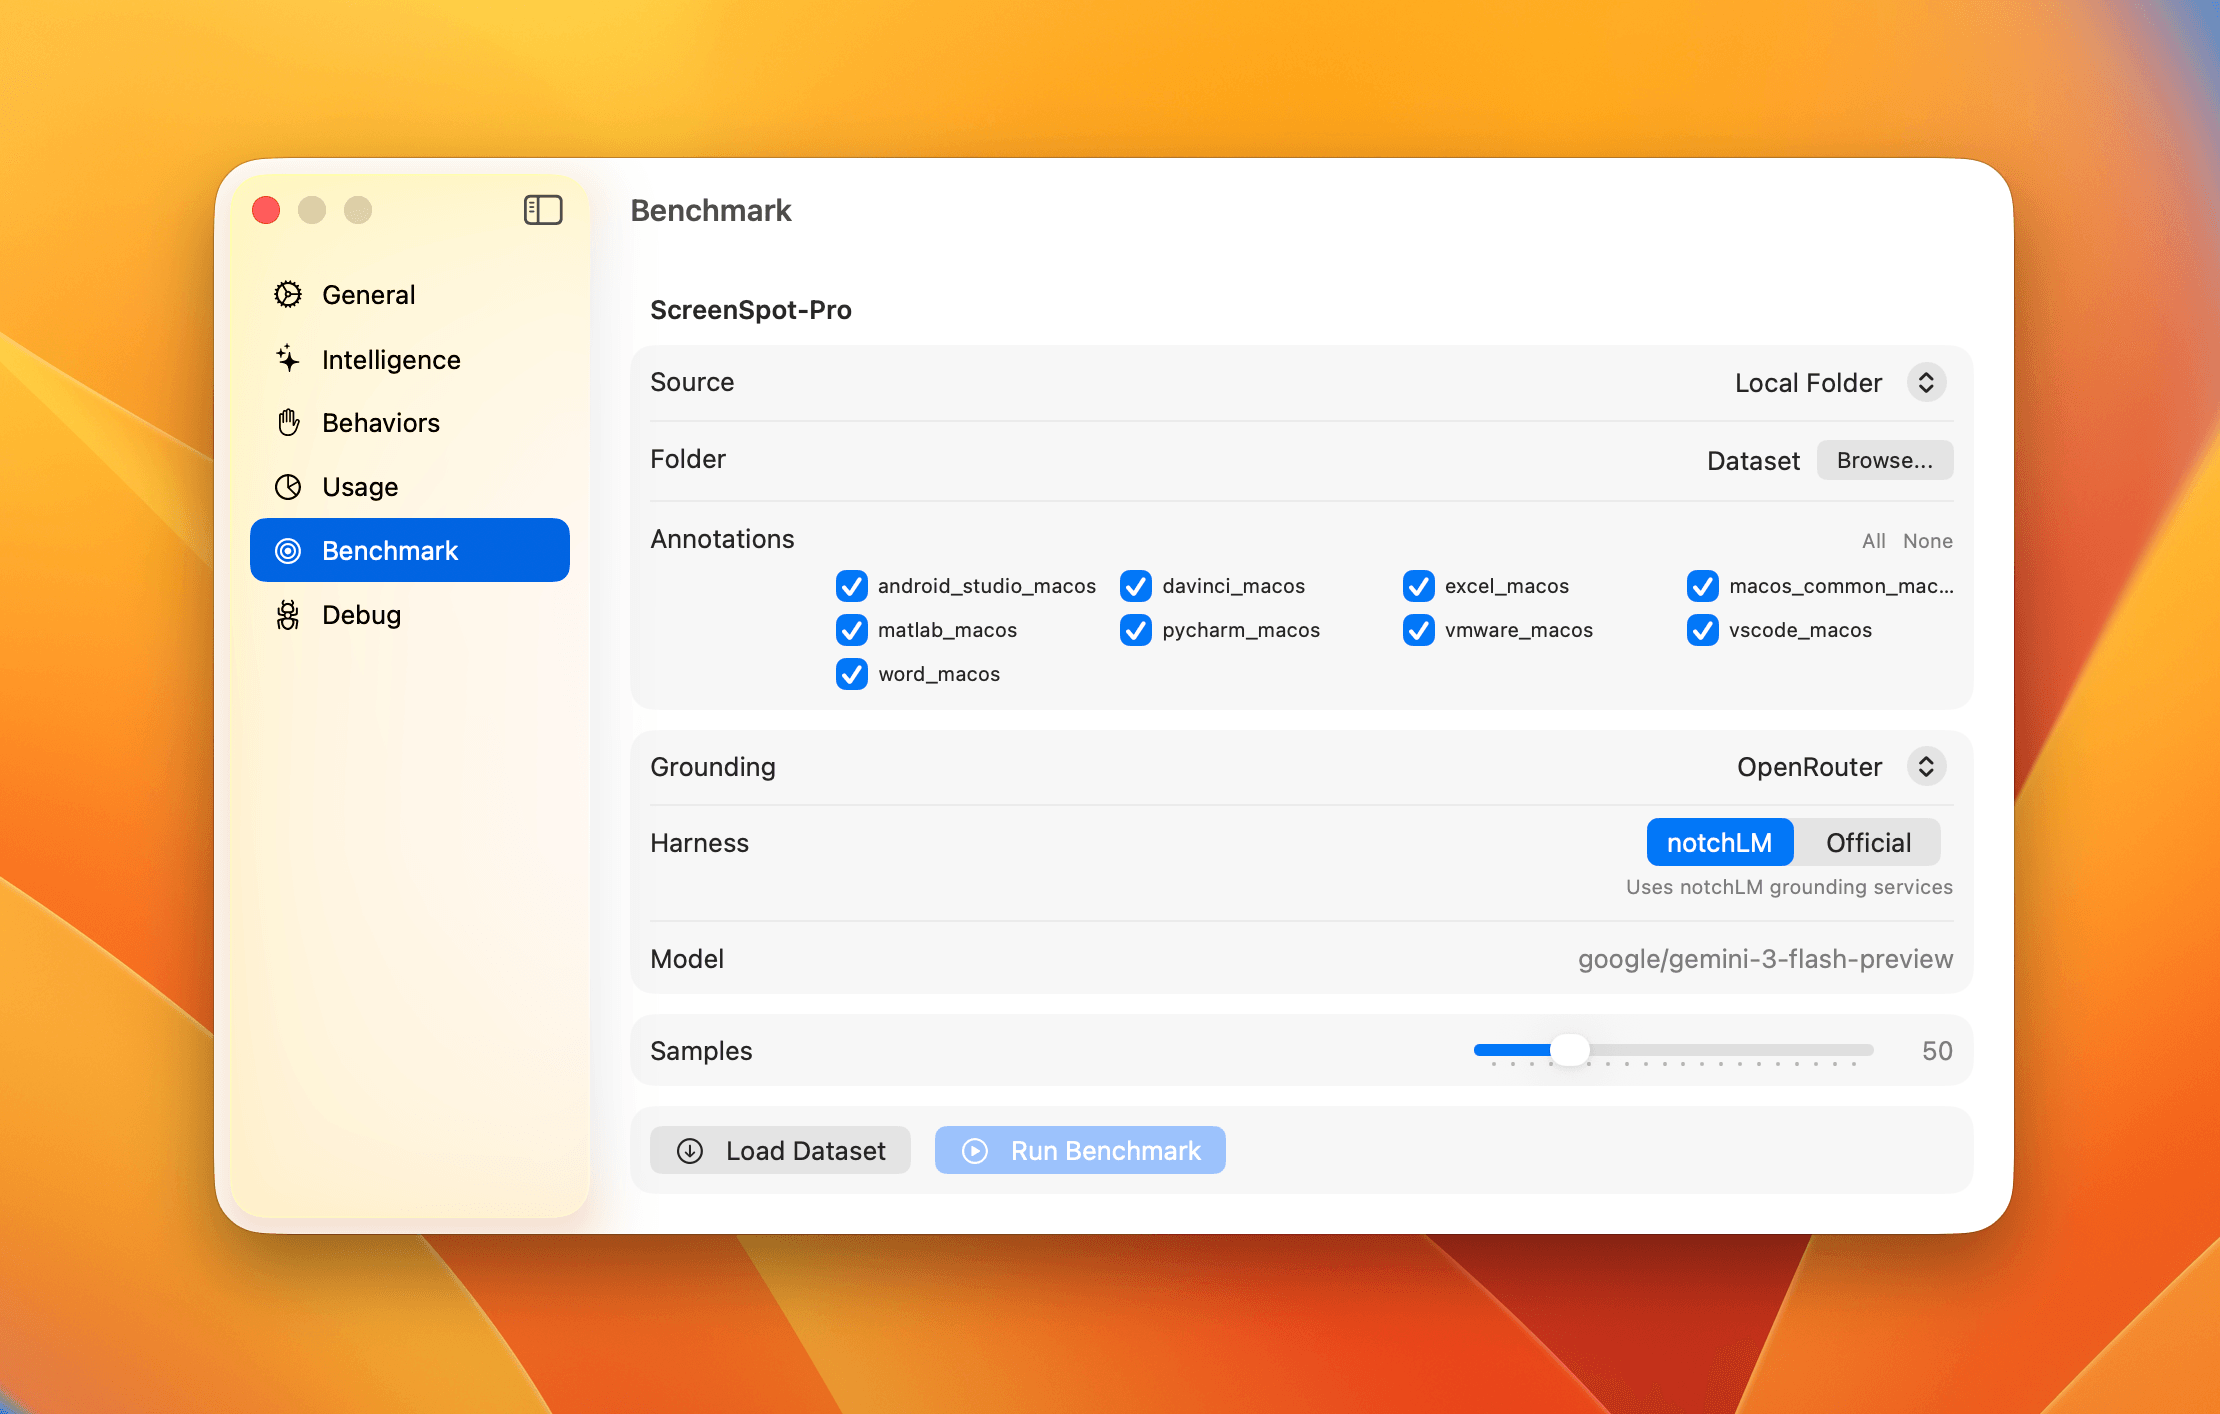Click the Usage pie chart icon
Viewport: 2220px width, 1414px height.
[288, 487]
